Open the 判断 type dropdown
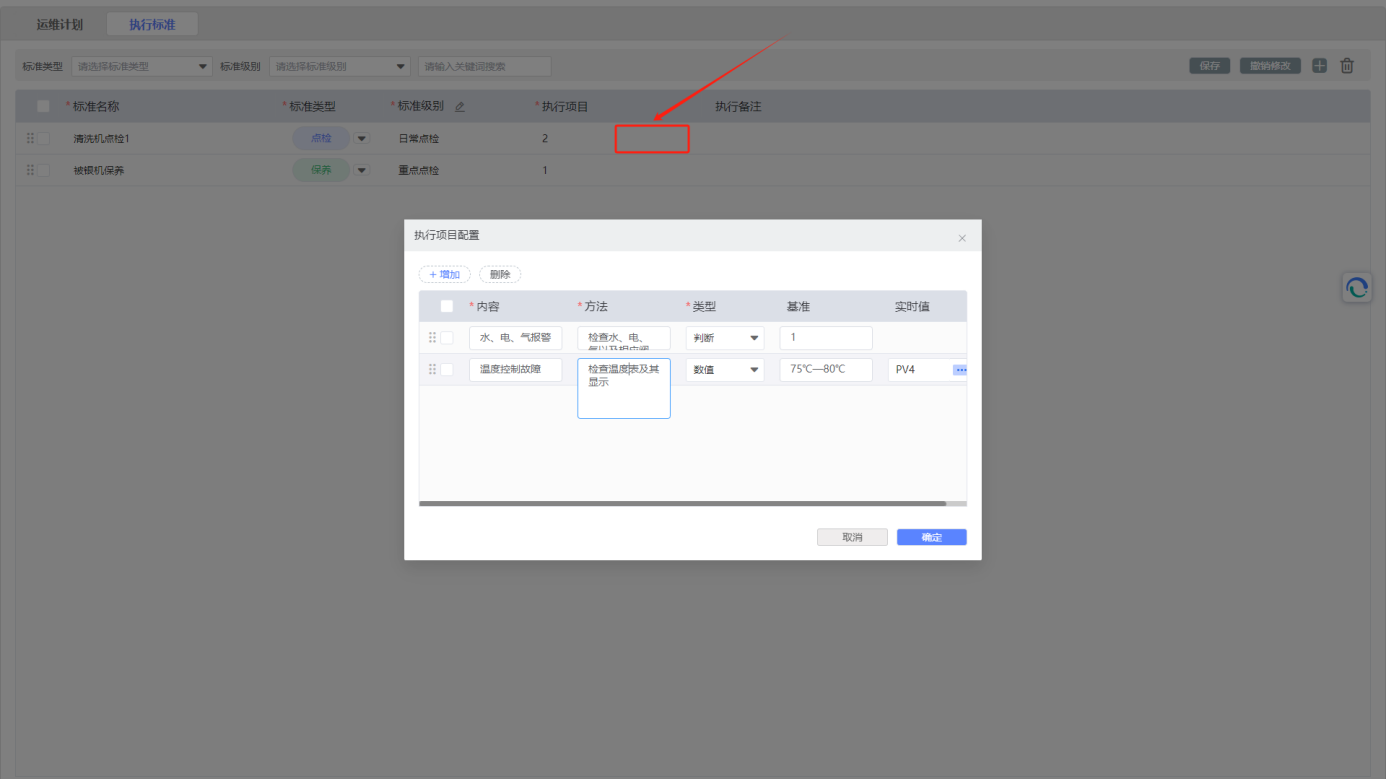1386x779 pixels. pos(724,338)
